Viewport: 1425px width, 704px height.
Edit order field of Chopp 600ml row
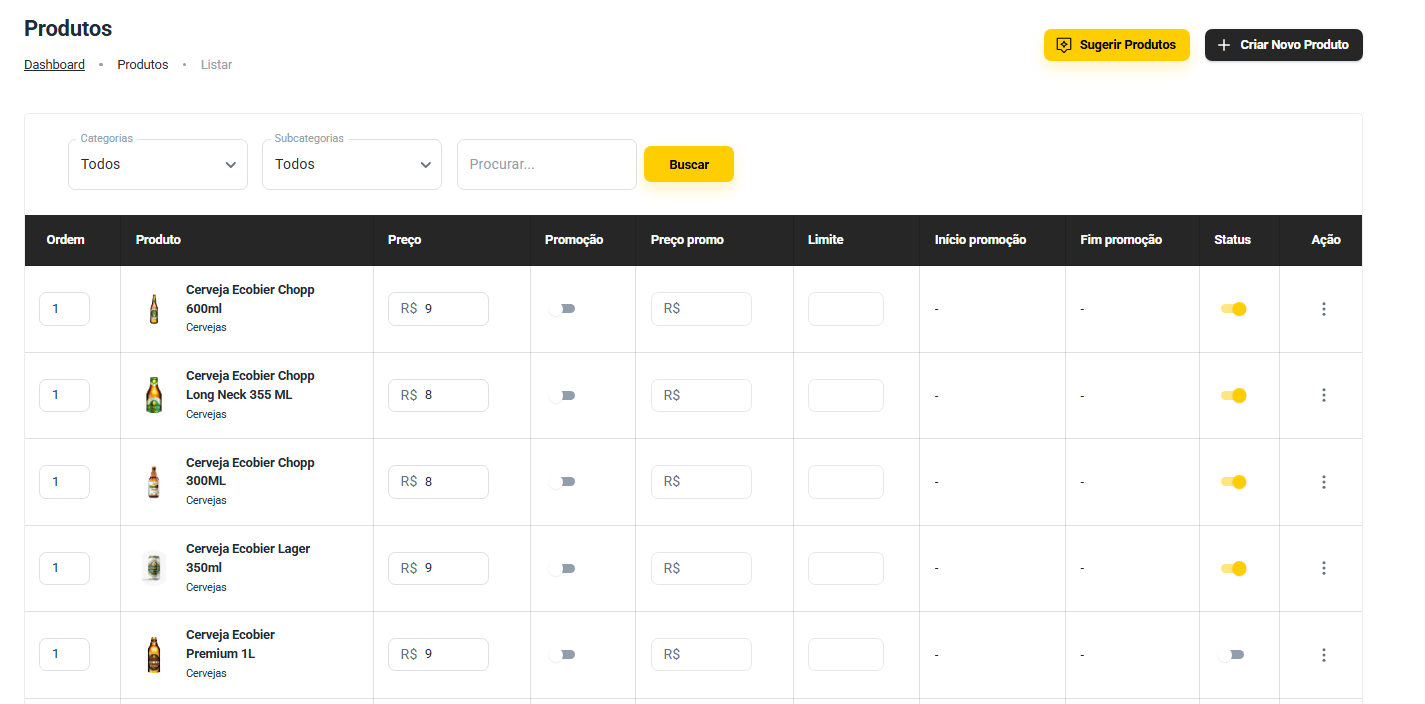64,309
